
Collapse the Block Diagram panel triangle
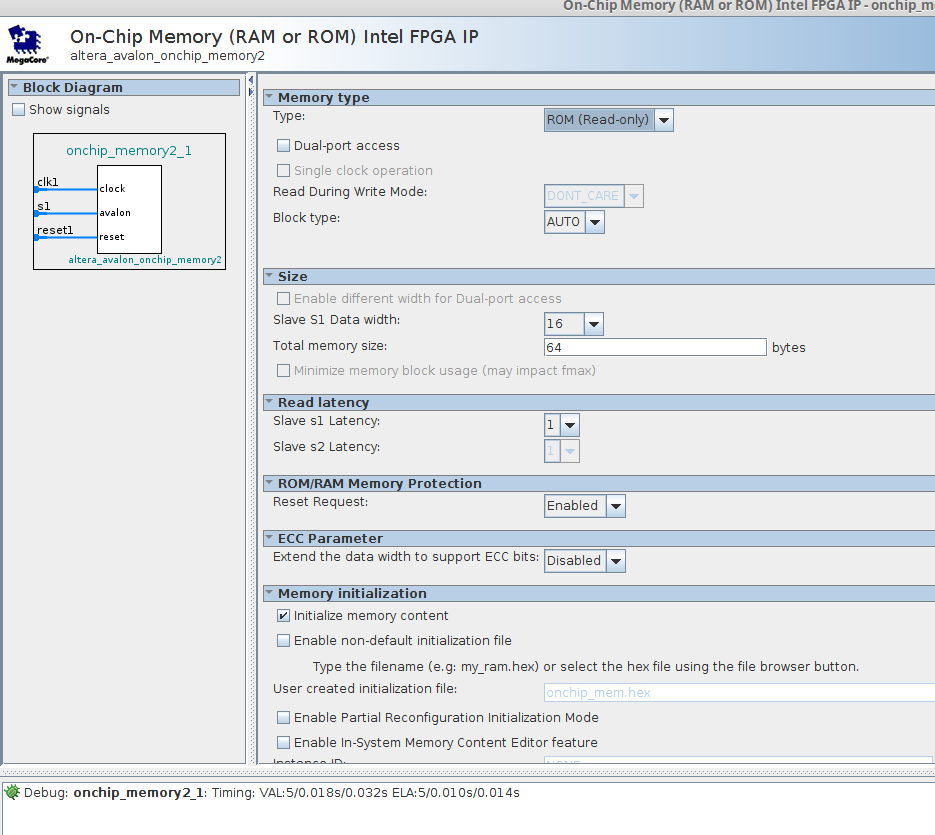[x=14, y=88]
